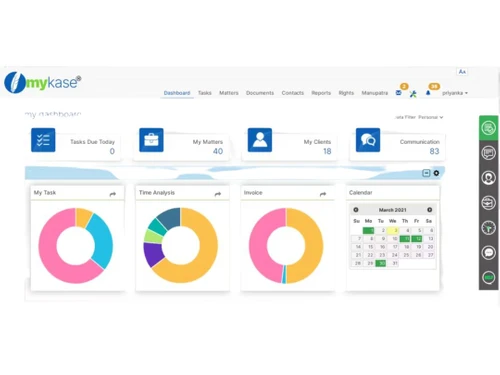Open the Manupatra menu
The width and height of the screenshot is (500, 375).
(375, 93)
